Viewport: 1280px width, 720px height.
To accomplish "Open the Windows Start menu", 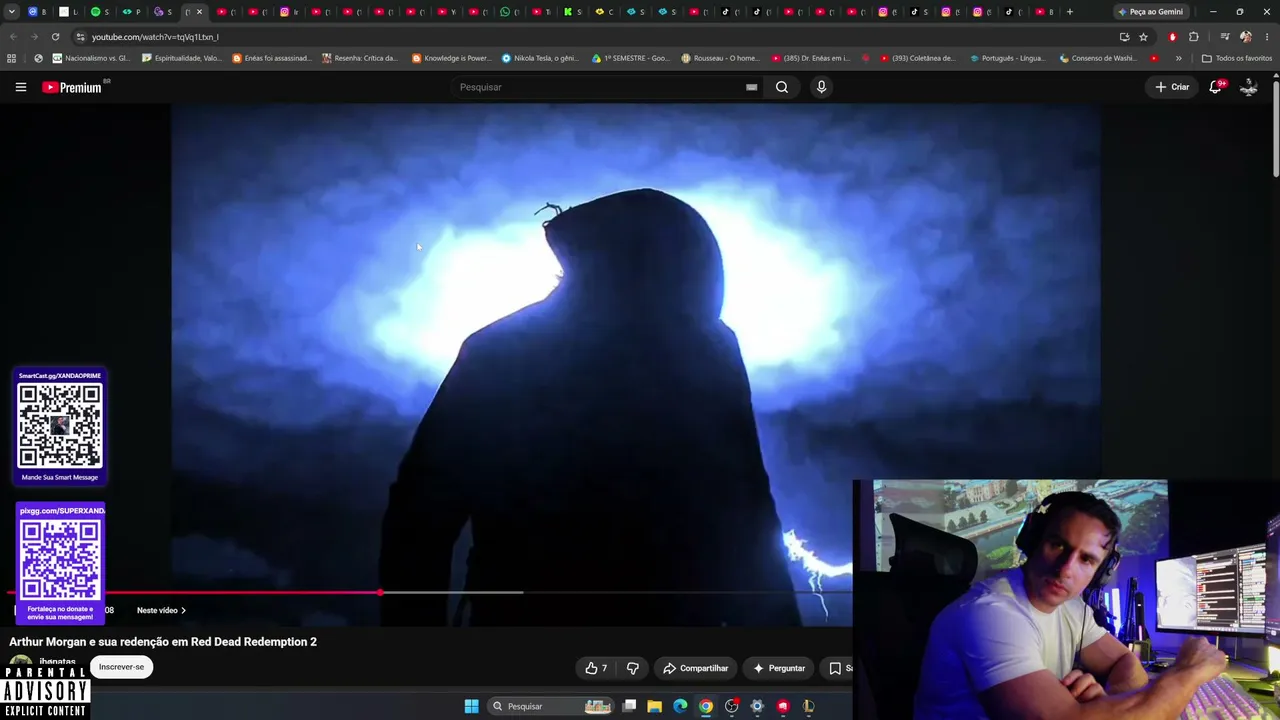I will point(471,706).
